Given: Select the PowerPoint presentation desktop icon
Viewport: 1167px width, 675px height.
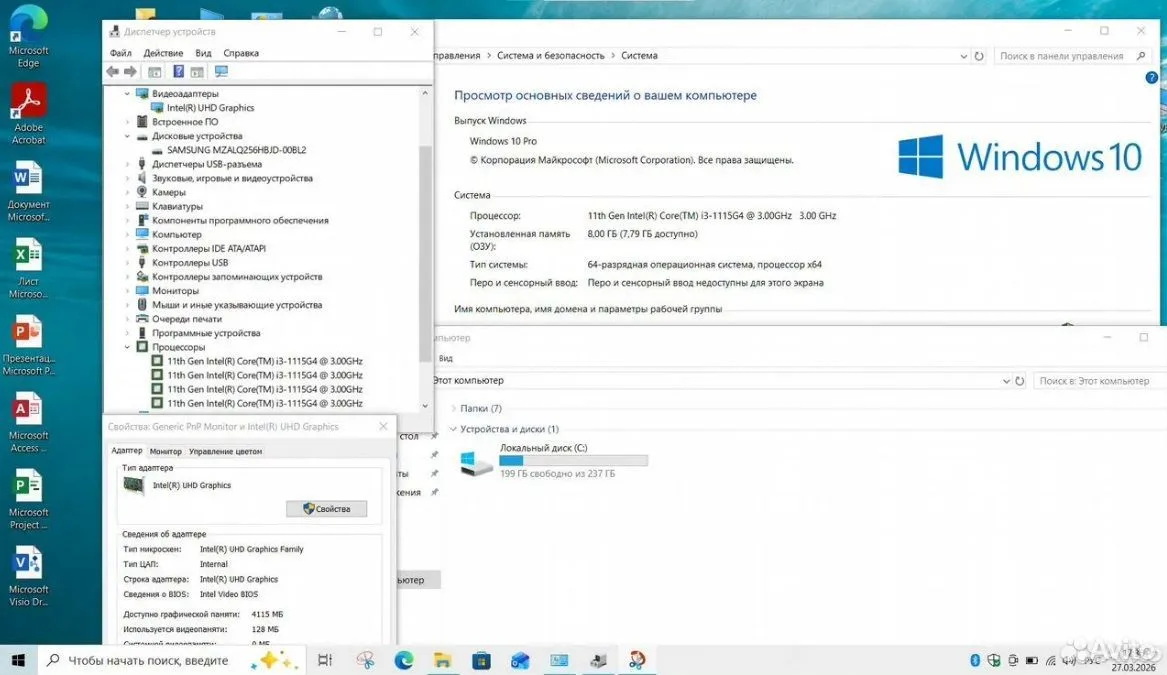Looking at the screenshot, I should pos(28,345).
